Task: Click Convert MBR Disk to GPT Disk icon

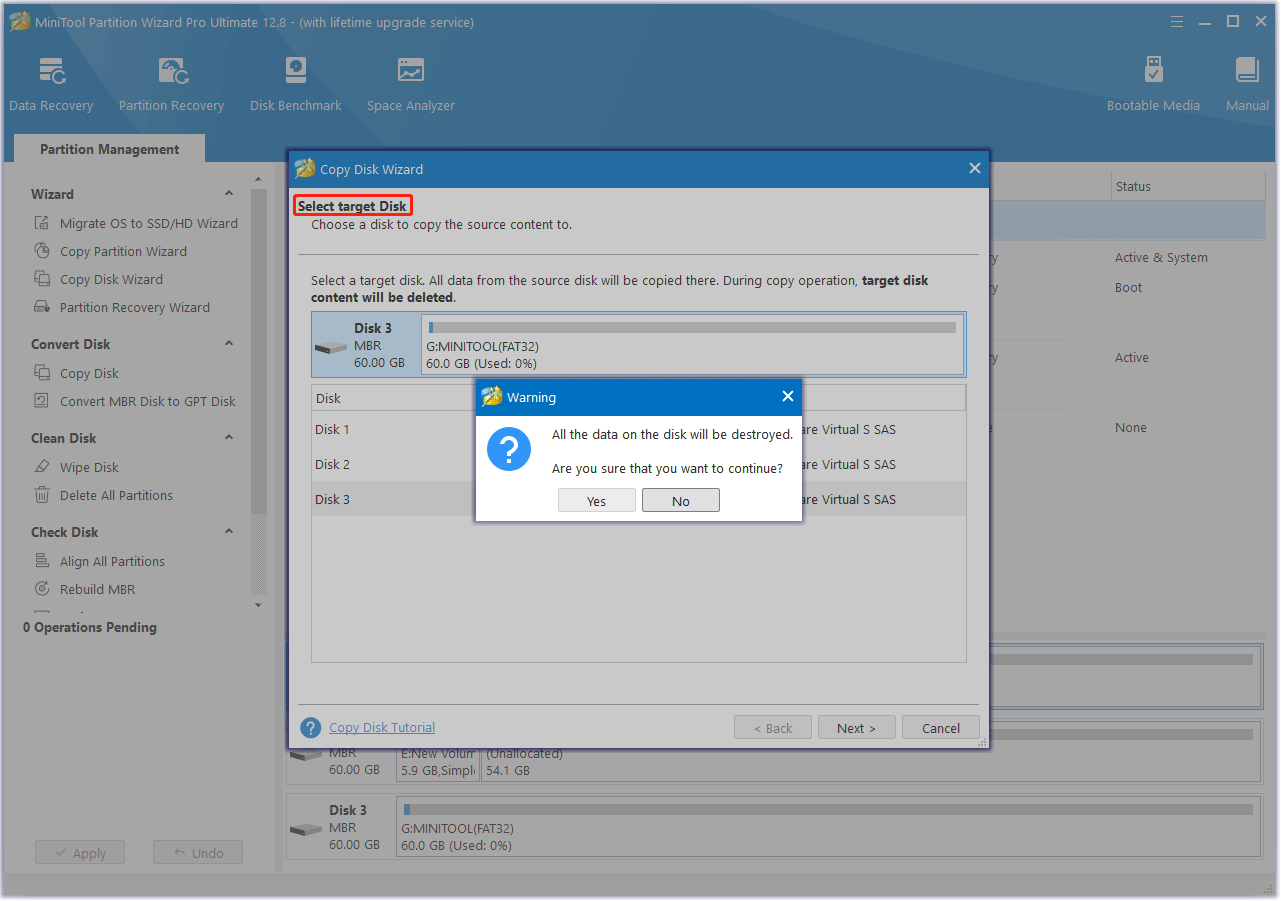Action: pos(42,401)
